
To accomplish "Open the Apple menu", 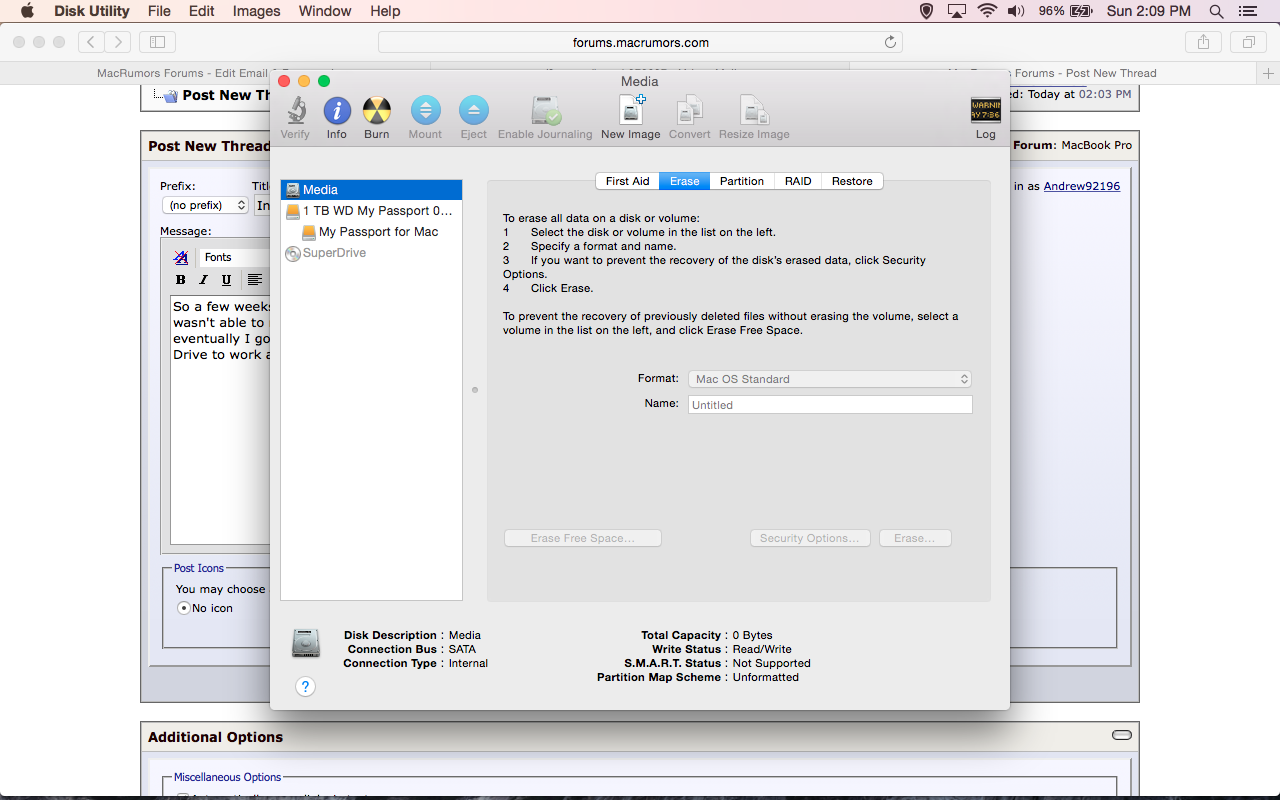I will pyautogui.click(x=27, y=11).
